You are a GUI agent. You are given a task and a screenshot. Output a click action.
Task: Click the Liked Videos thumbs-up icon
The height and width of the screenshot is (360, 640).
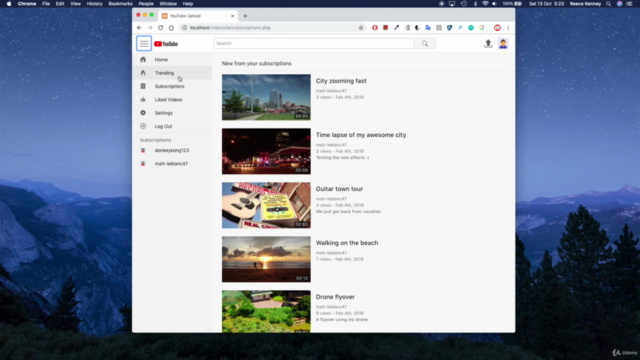pos(143,100)
